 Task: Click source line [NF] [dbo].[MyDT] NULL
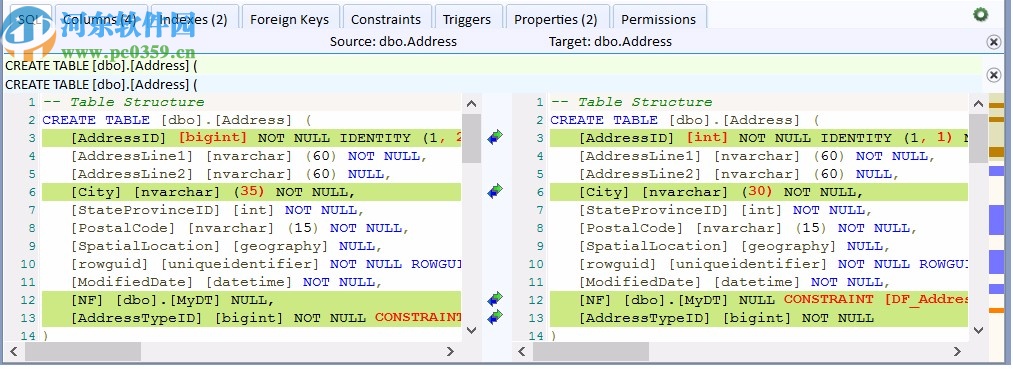(172, 300)
